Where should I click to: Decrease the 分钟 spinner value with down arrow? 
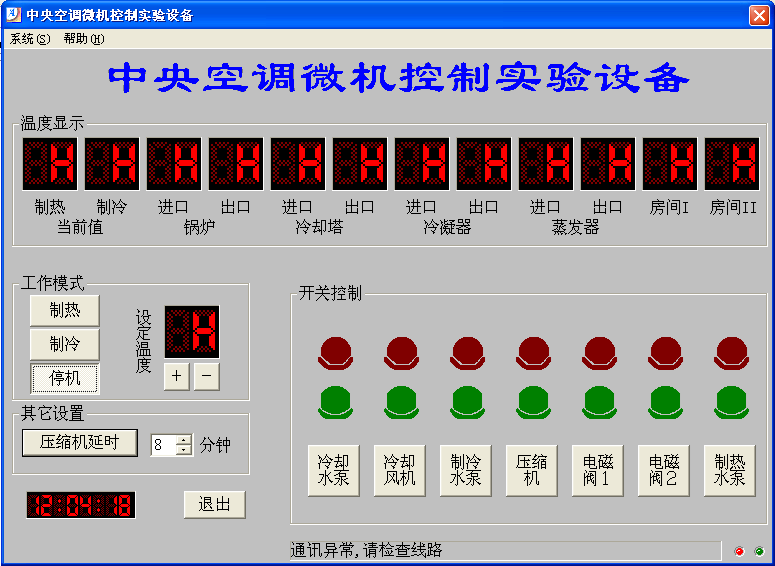pyautogui.click(x=183, y=450)
